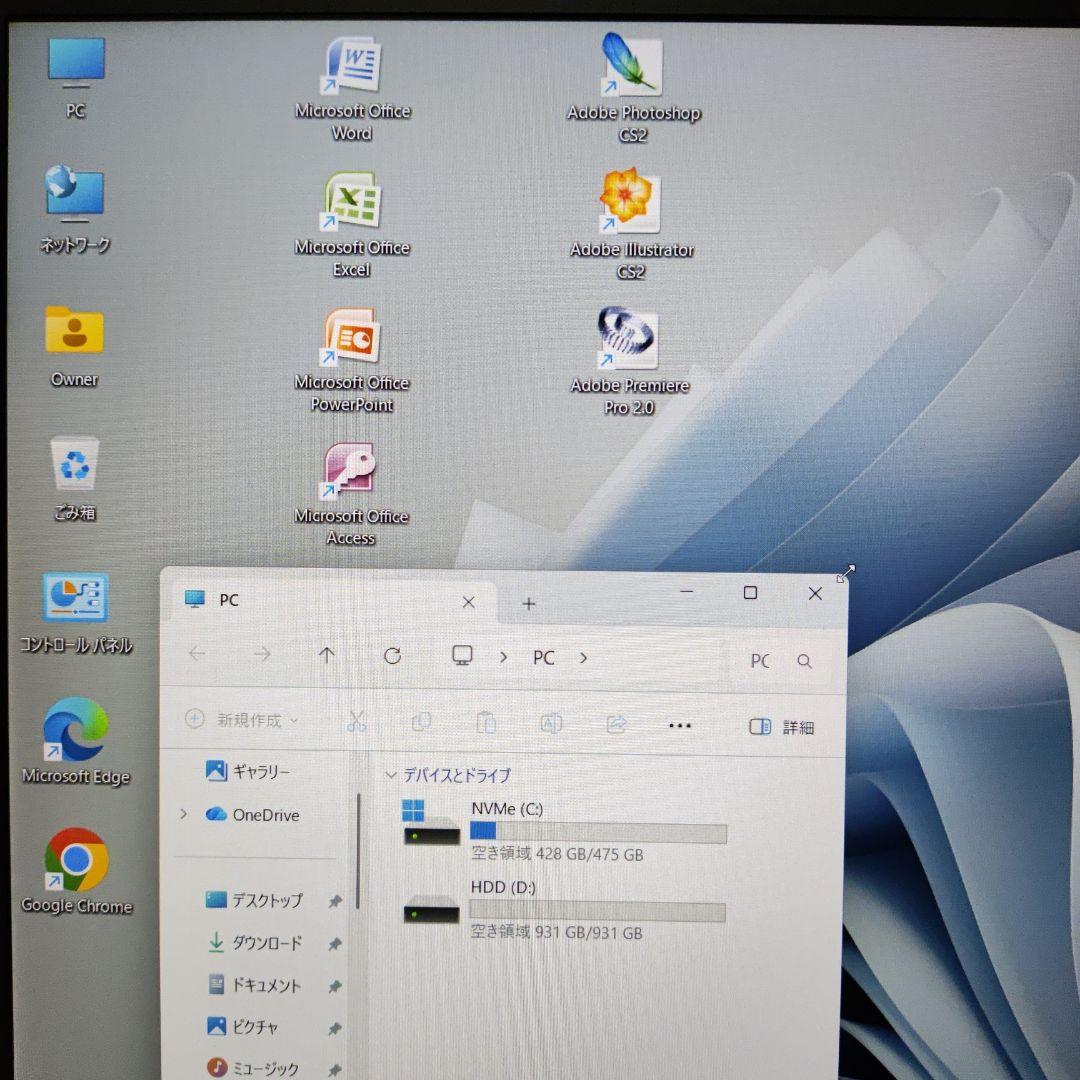Open the 新規作成 dropdown
The height and width of the screenshot is (1080, 1080).
coord(242,720)
